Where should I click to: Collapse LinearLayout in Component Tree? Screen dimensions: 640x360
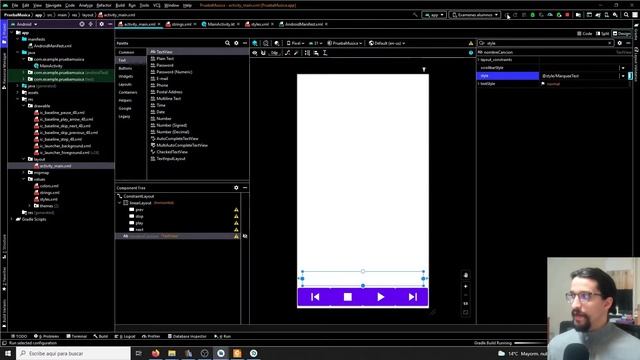click(120, 203)
